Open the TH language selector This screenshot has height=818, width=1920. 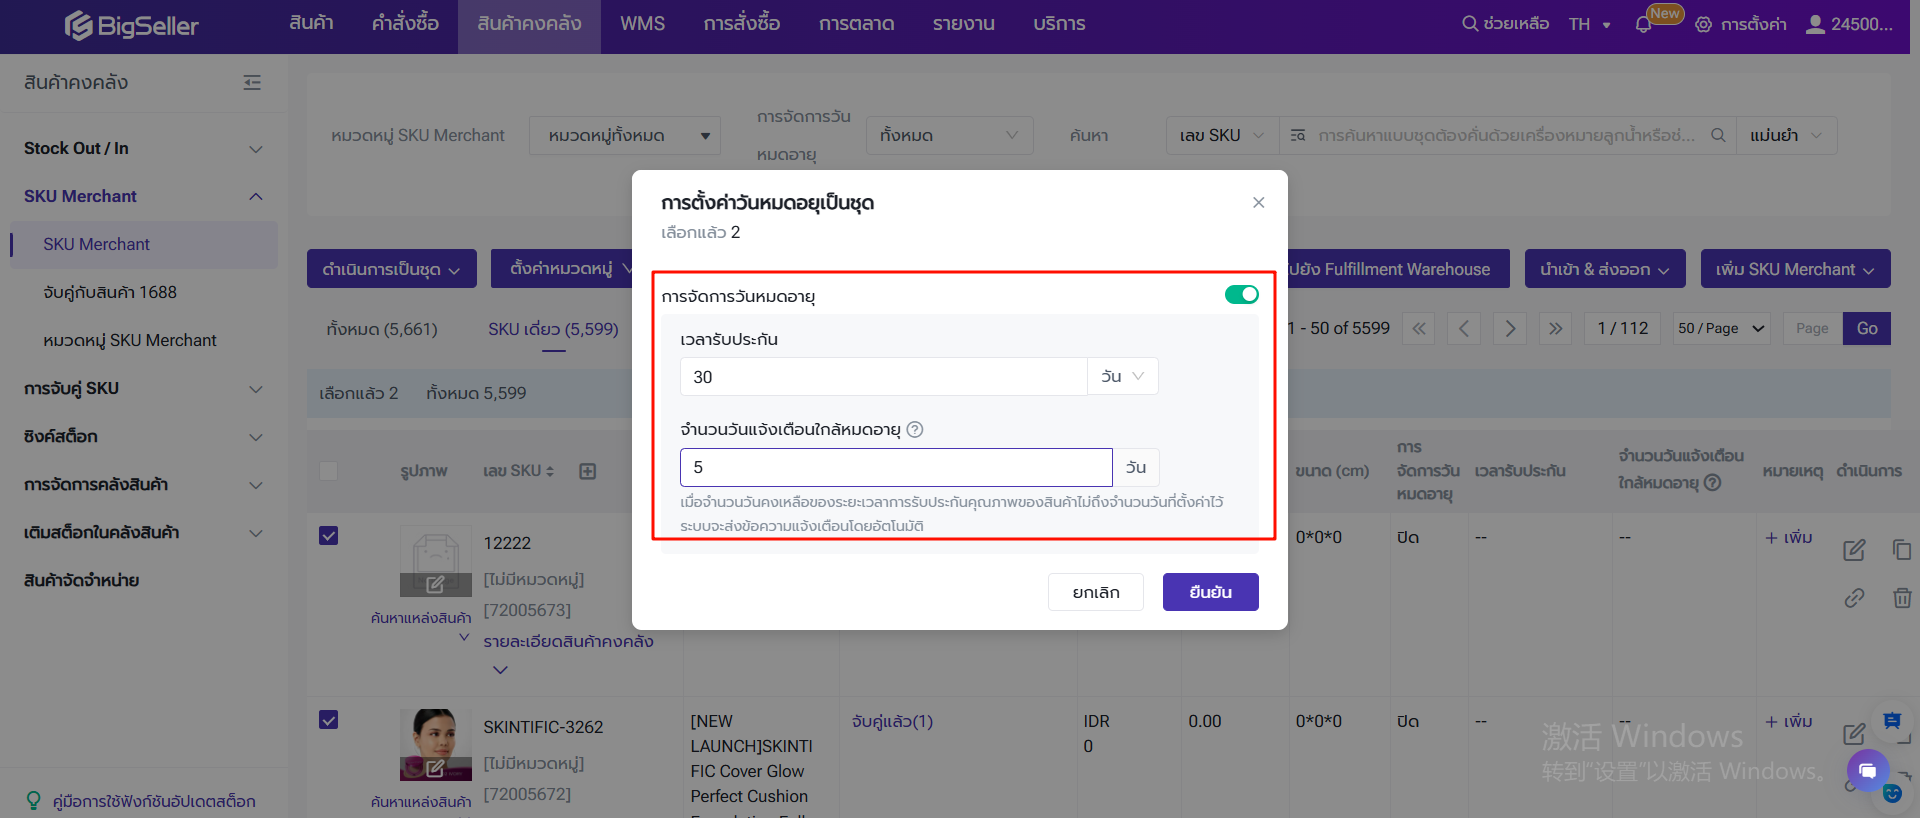[1590, 24]
